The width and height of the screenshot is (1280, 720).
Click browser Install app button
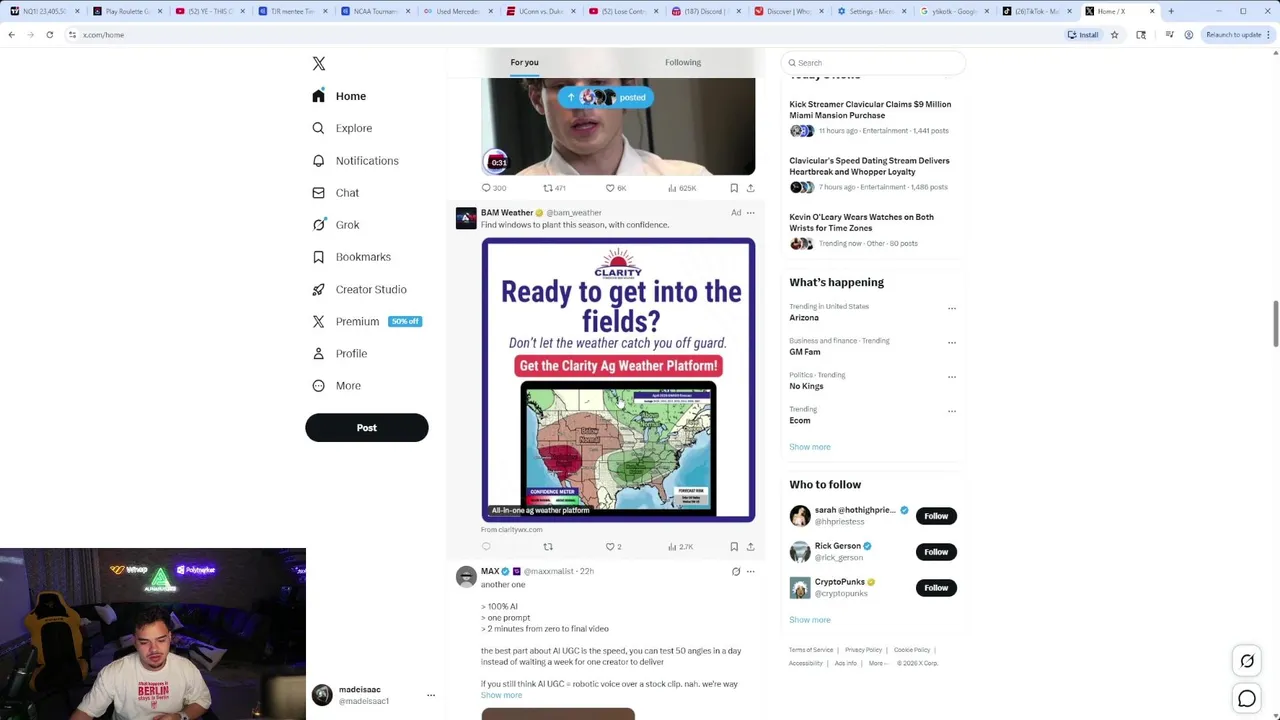coord(1083,35)
